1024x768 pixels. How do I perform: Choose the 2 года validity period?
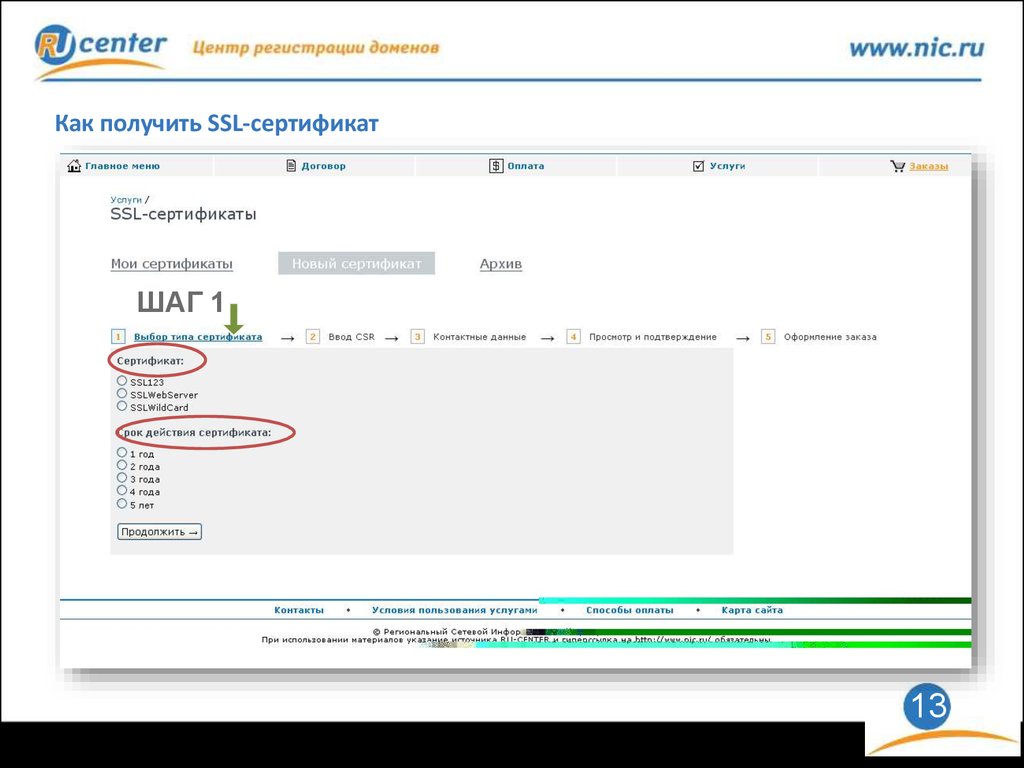pos(122,465)
